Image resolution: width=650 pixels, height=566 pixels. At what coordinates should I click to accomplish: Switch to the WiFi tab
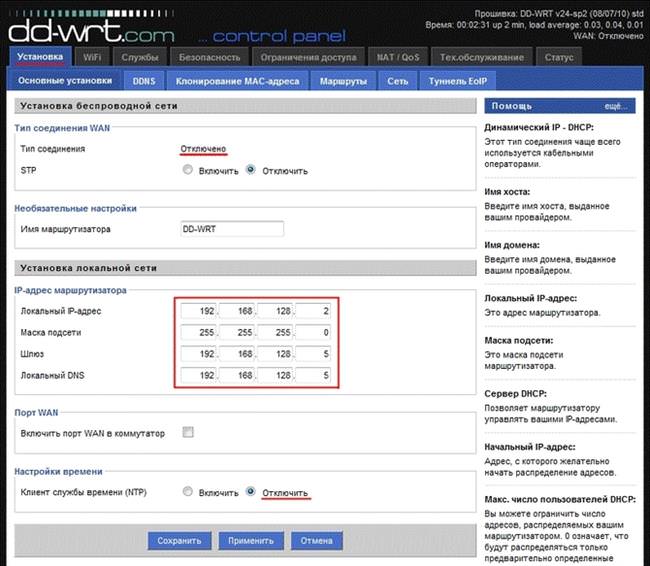click(x=92, y=57)
